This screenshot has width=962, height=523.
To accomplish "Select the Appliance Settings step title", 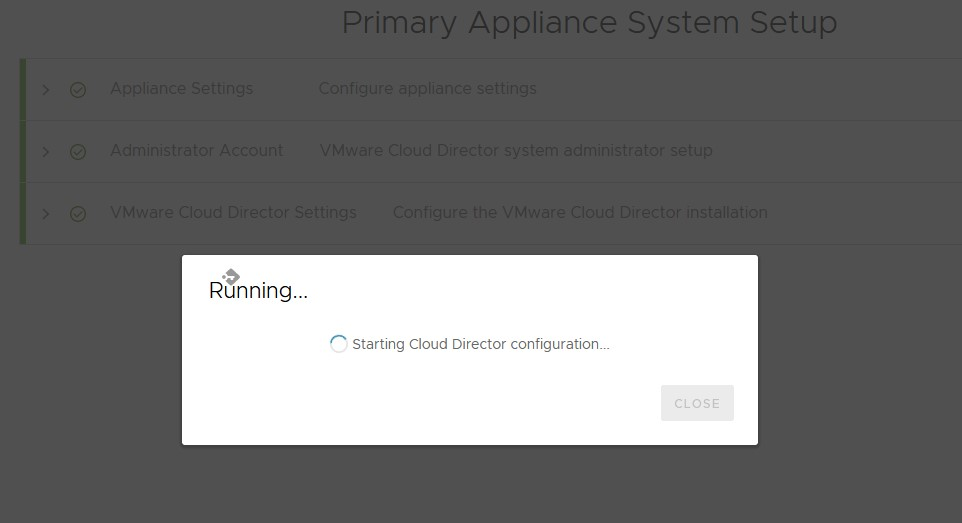I will 182,88.
